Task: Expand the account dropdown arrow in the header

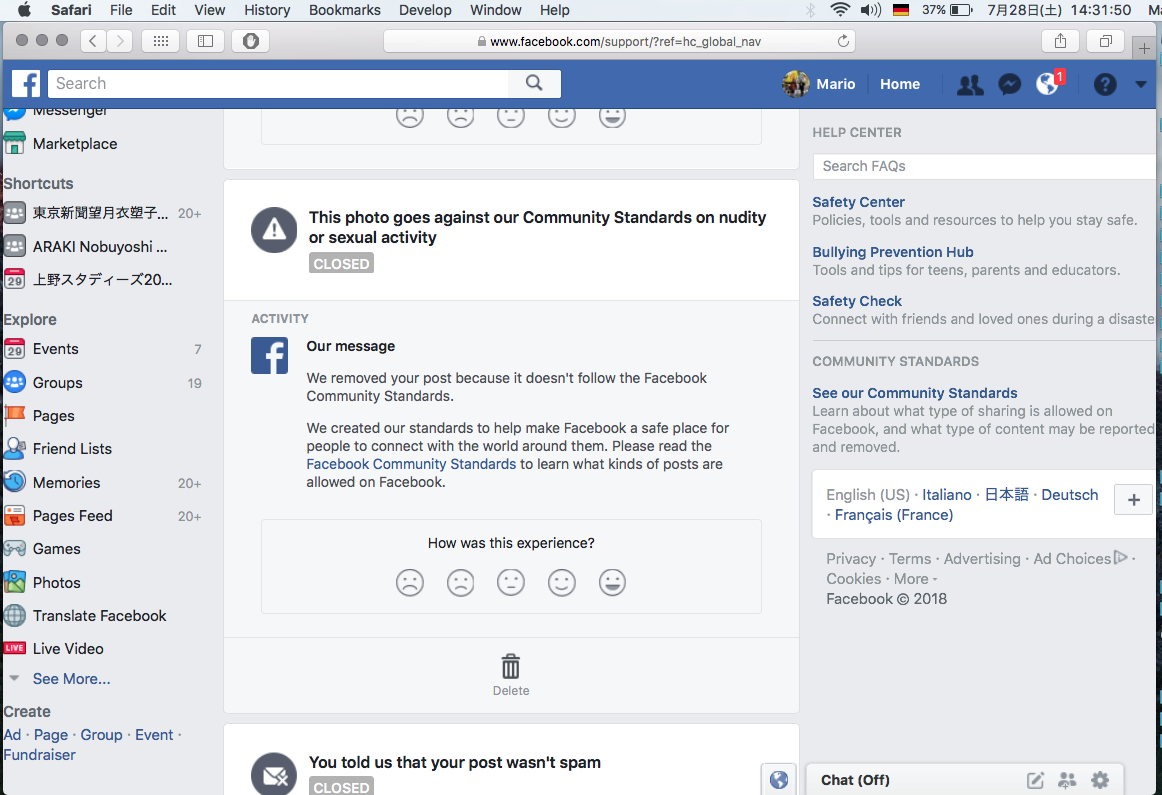Action: (x=1141, y=84)
